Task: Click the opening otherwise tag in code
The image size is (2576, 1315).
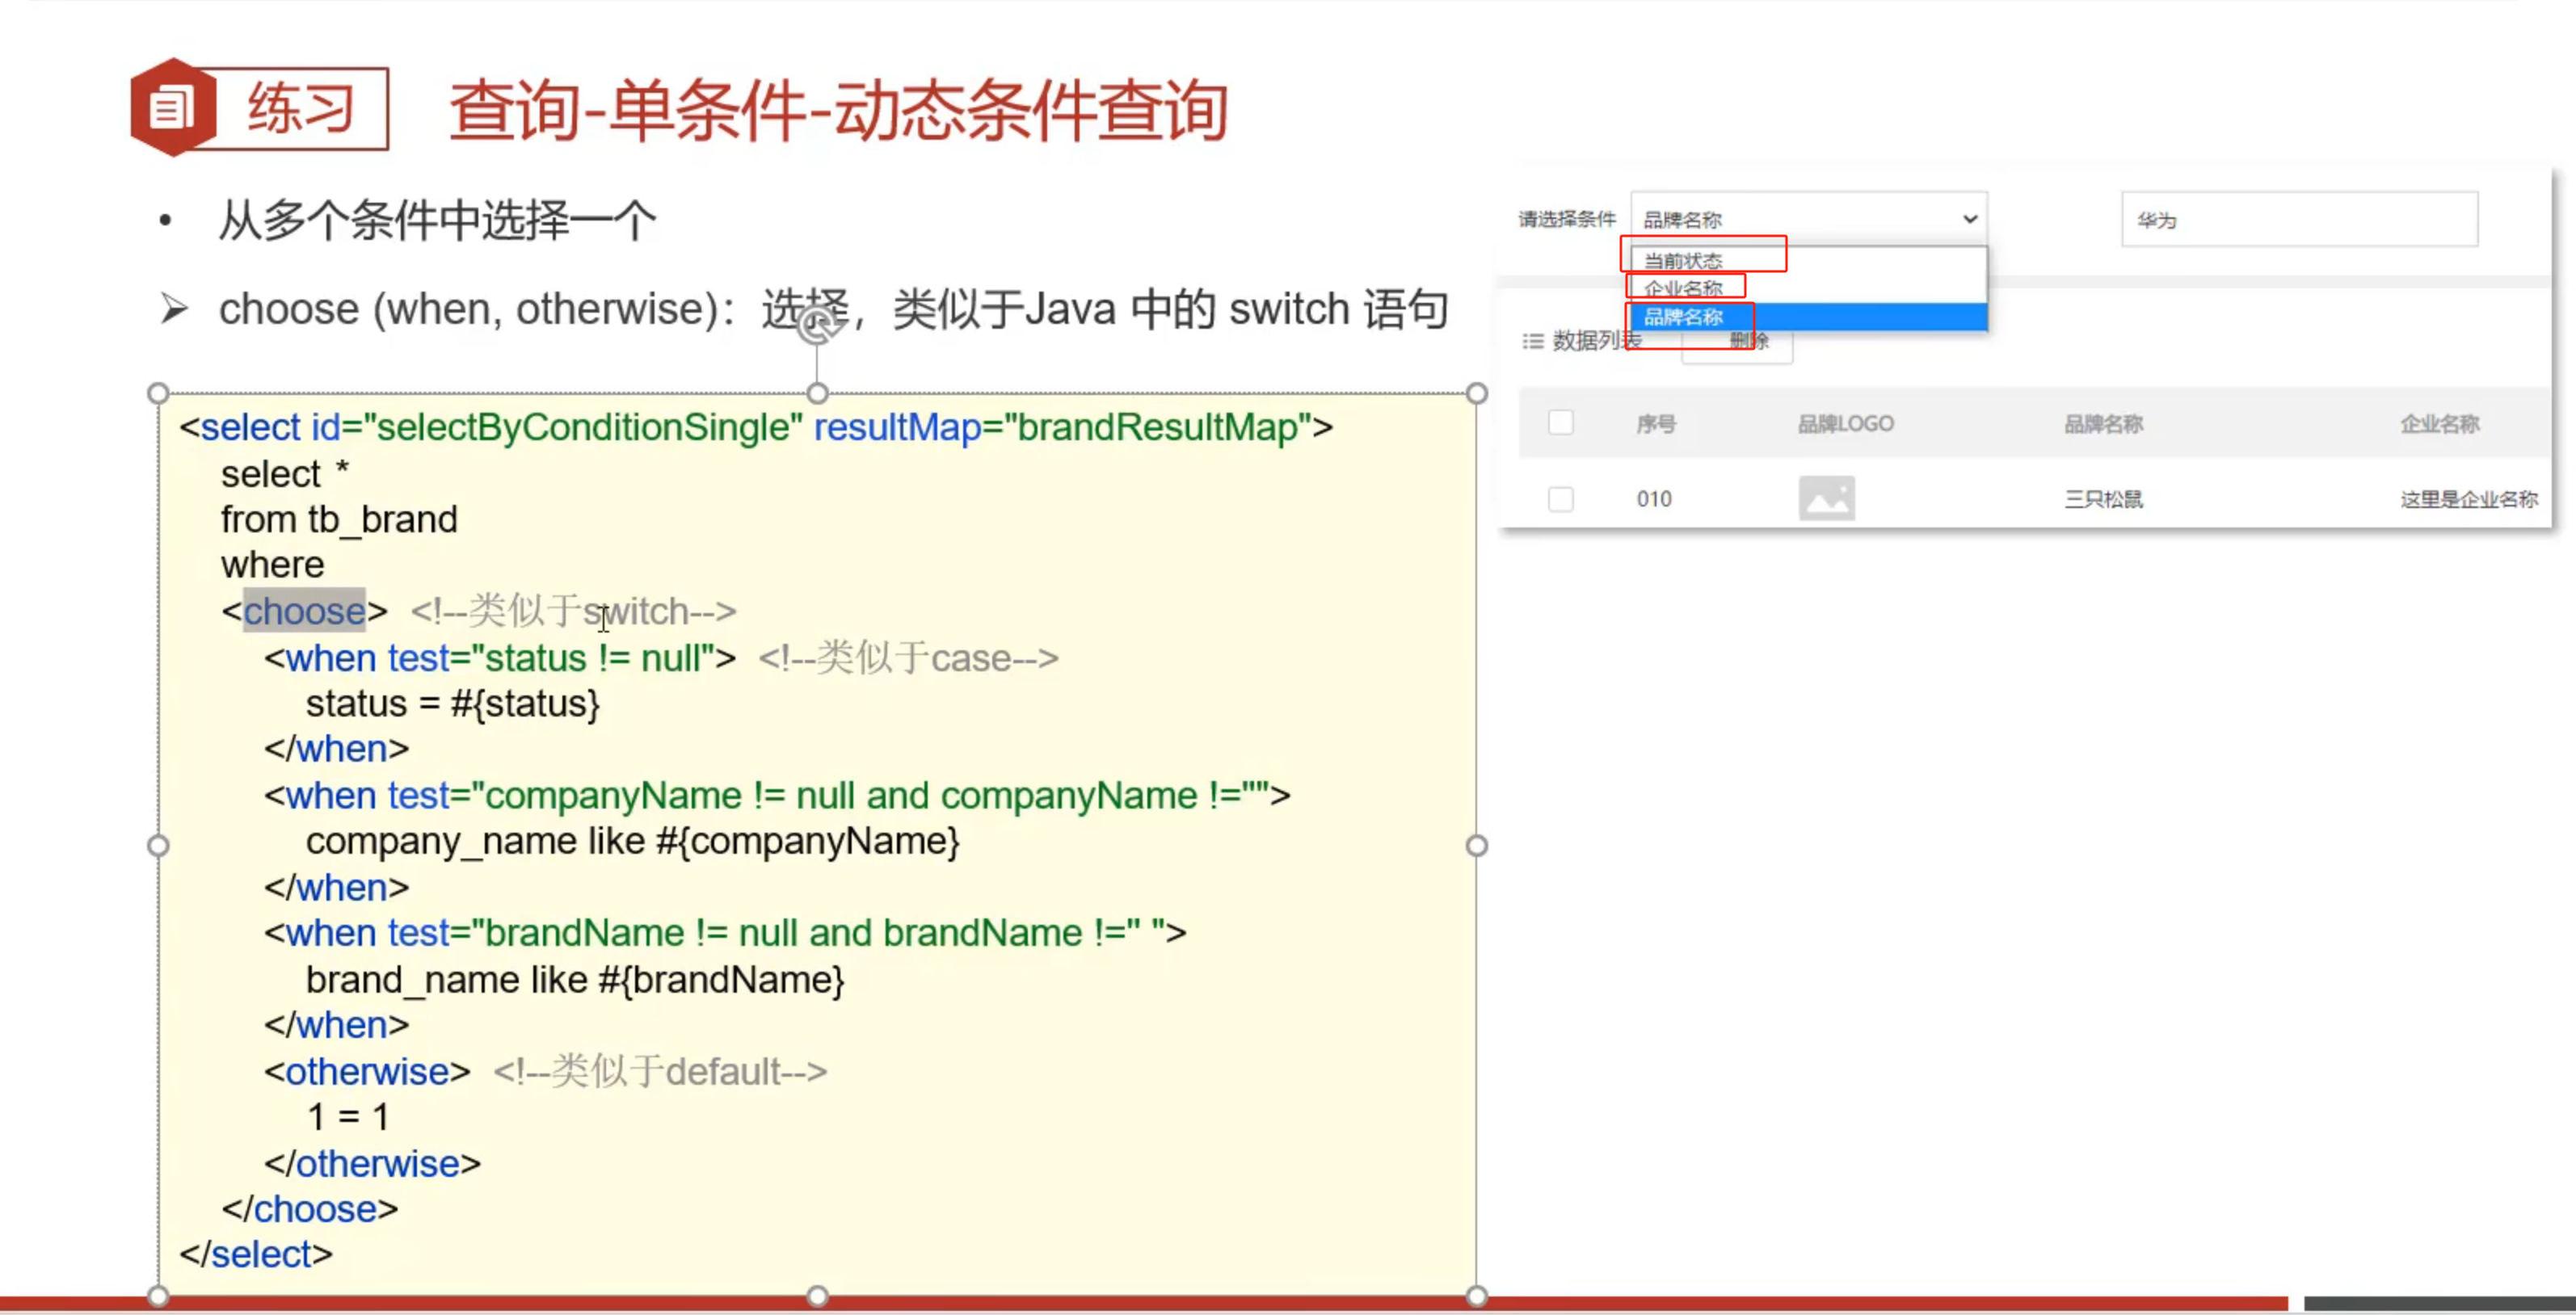Action: tap(367, 1072)
